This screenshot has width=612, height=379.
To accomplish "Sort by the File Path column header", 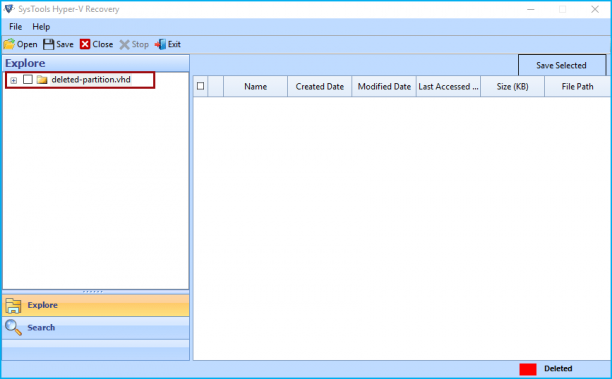I will [x=577, y=86].
